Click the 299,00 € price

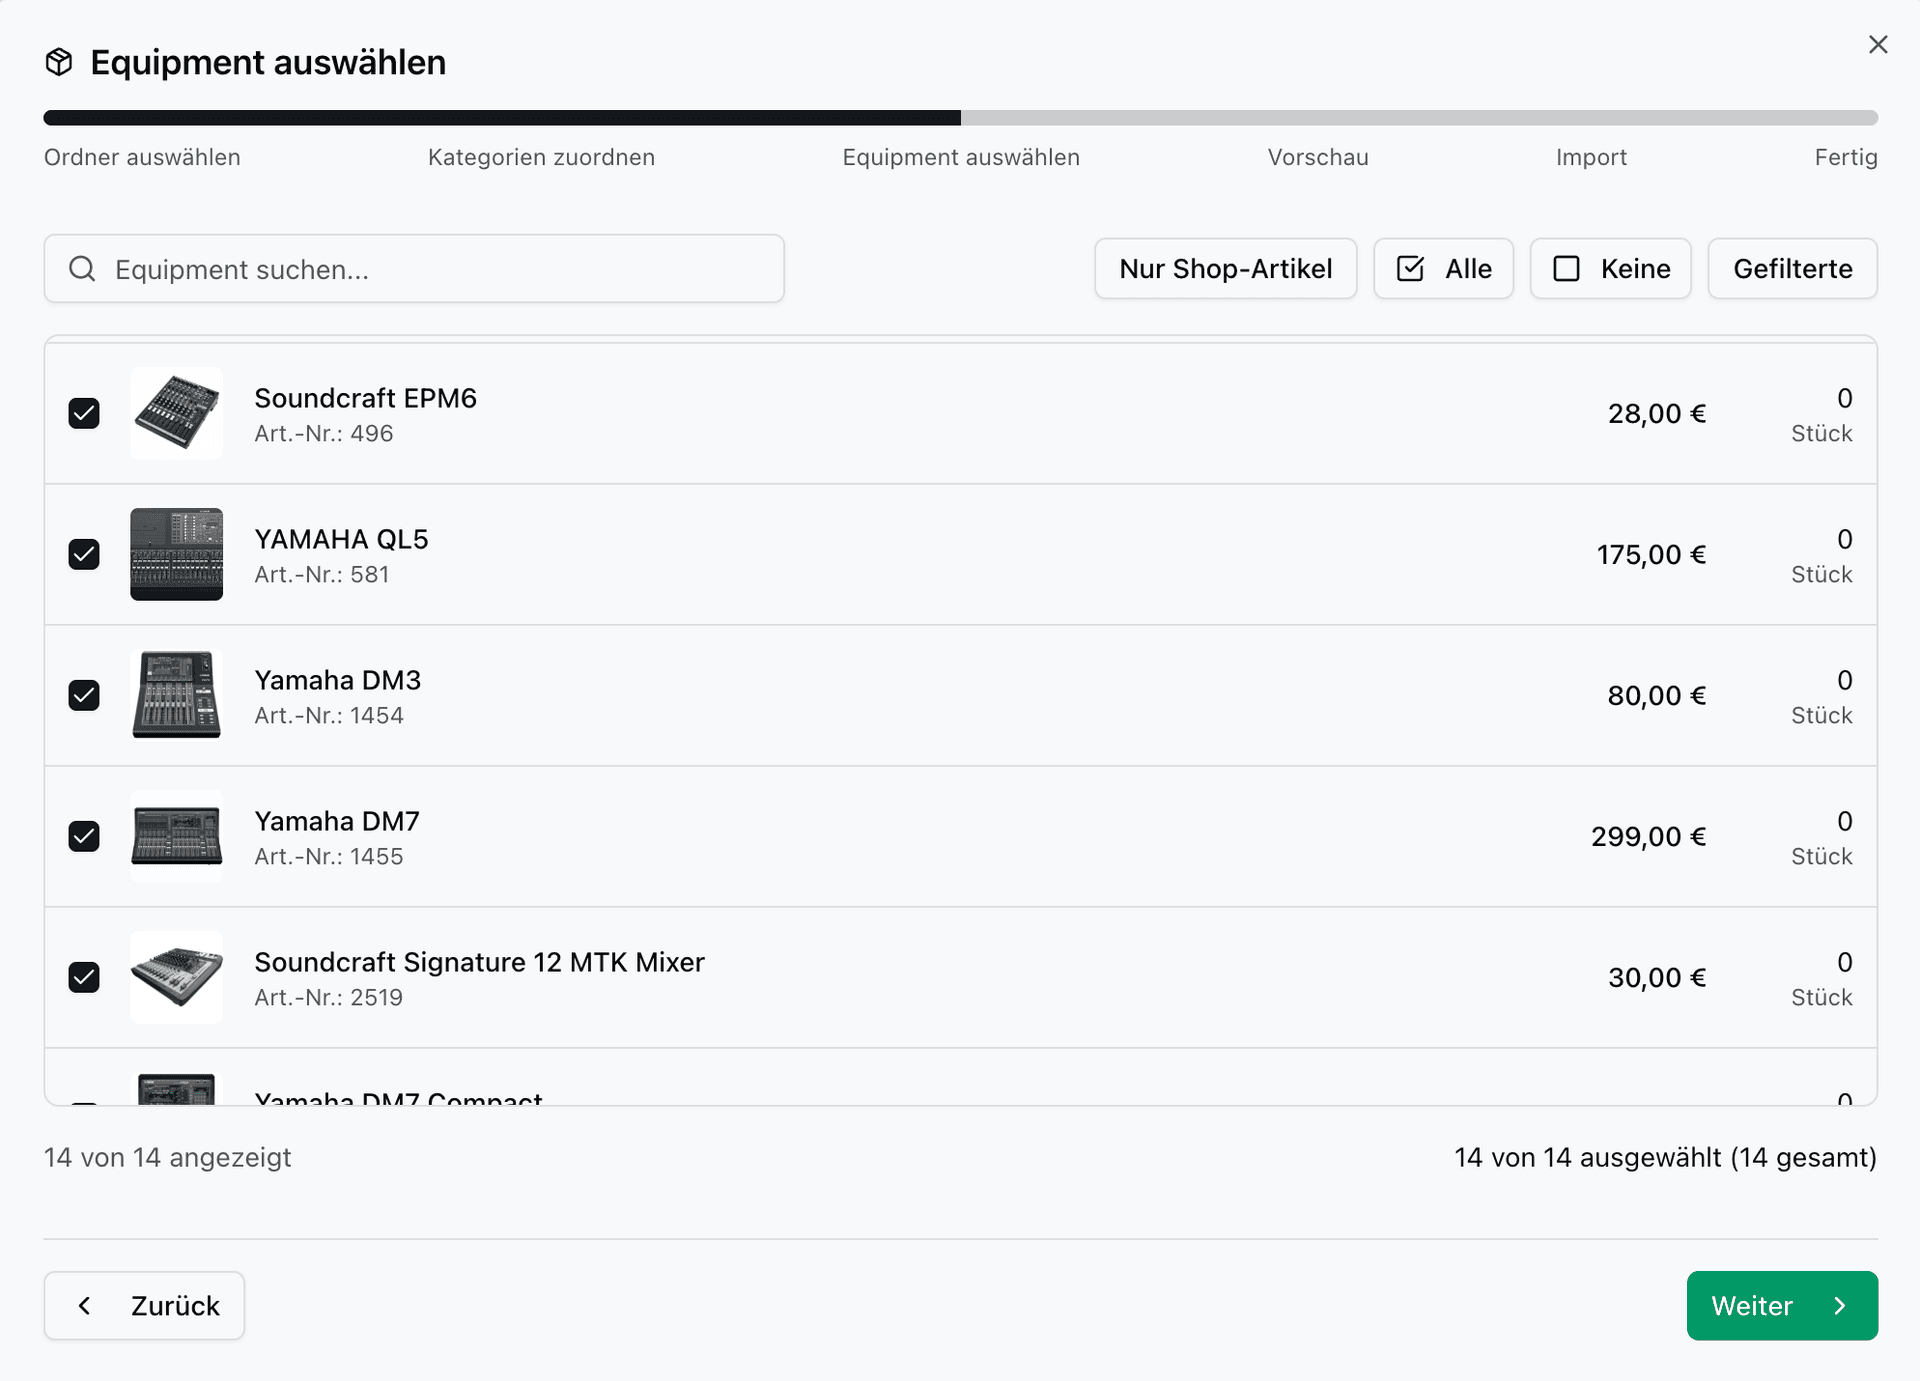[1648, 837]
